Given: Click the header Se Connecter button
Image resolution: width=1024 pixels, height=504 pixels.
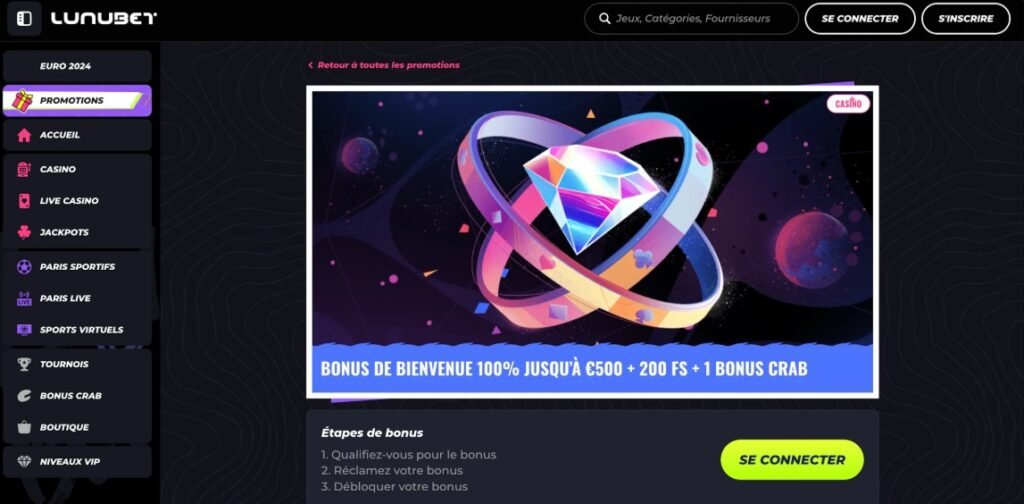Looking at the screenshot, I should 860,19.
